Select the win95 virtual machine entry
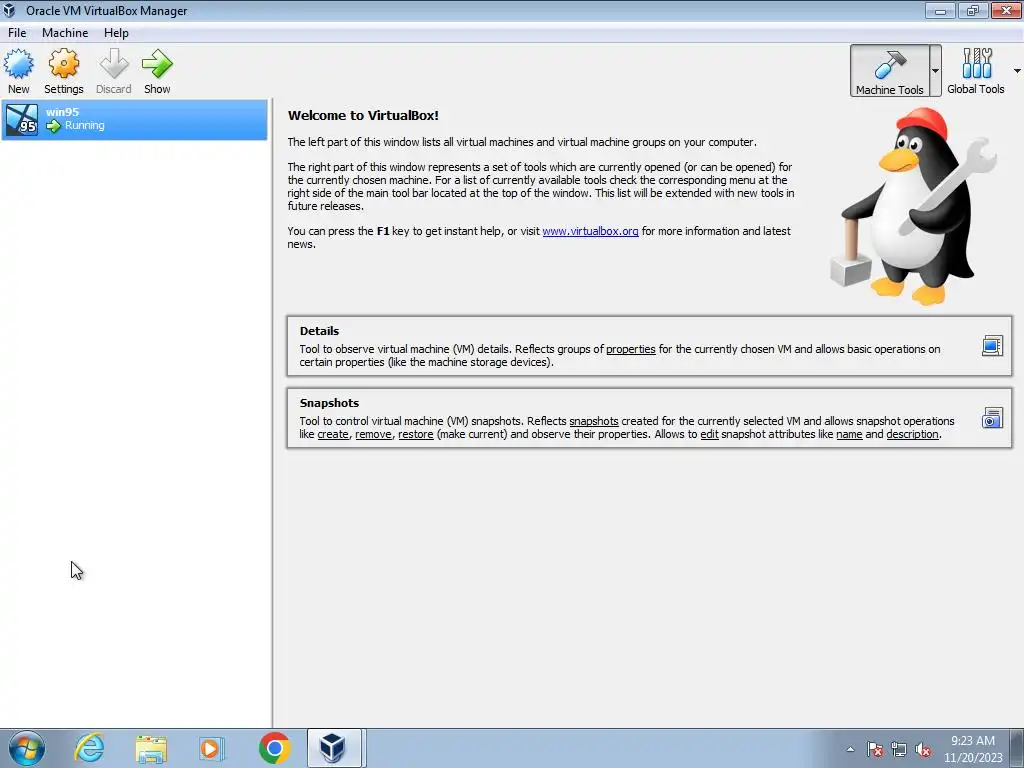The width and height of the screenshot is (1024, 768). click(135, 120)
